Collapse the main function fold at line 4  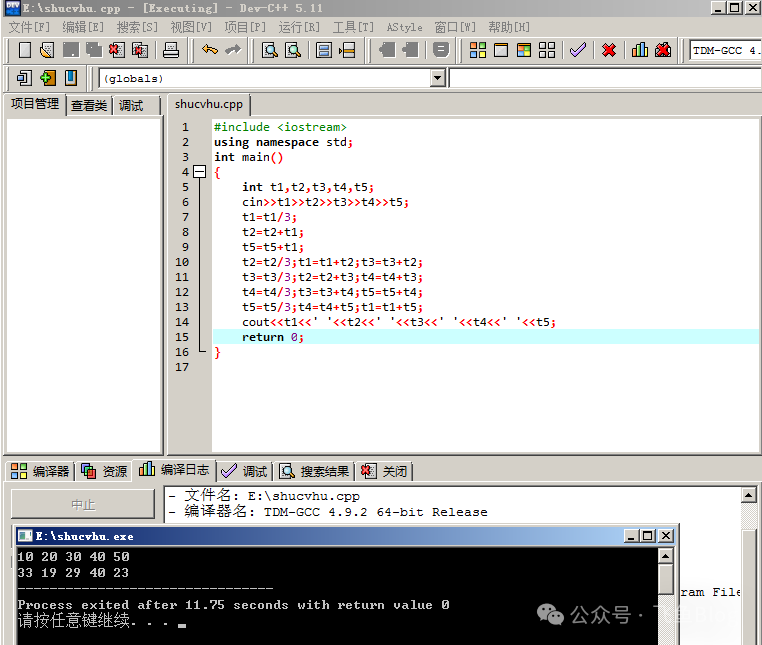199,172
